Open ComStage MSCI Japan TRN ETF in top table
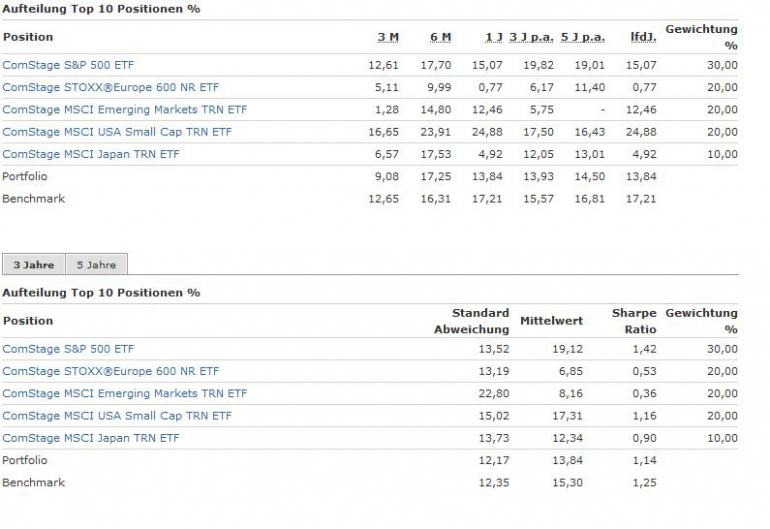Image resolution: width=770 pixels, height=529 pixels. 91,154
